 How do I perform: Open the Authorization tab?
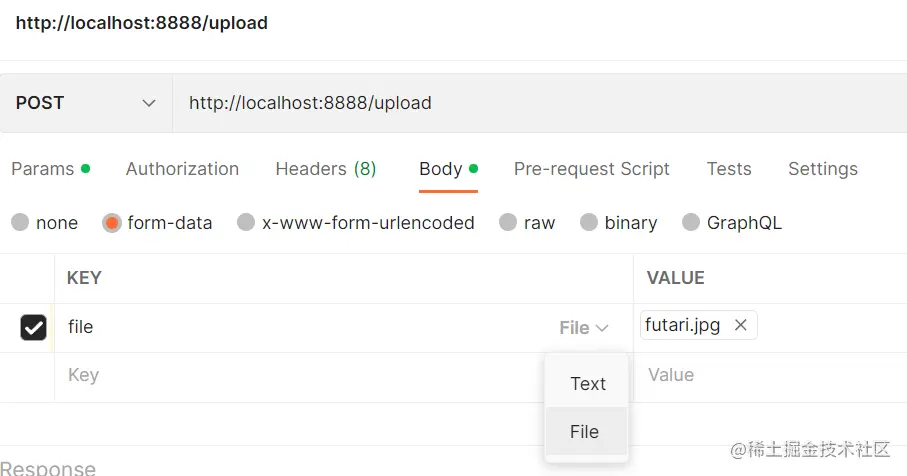tap(182, 169)
